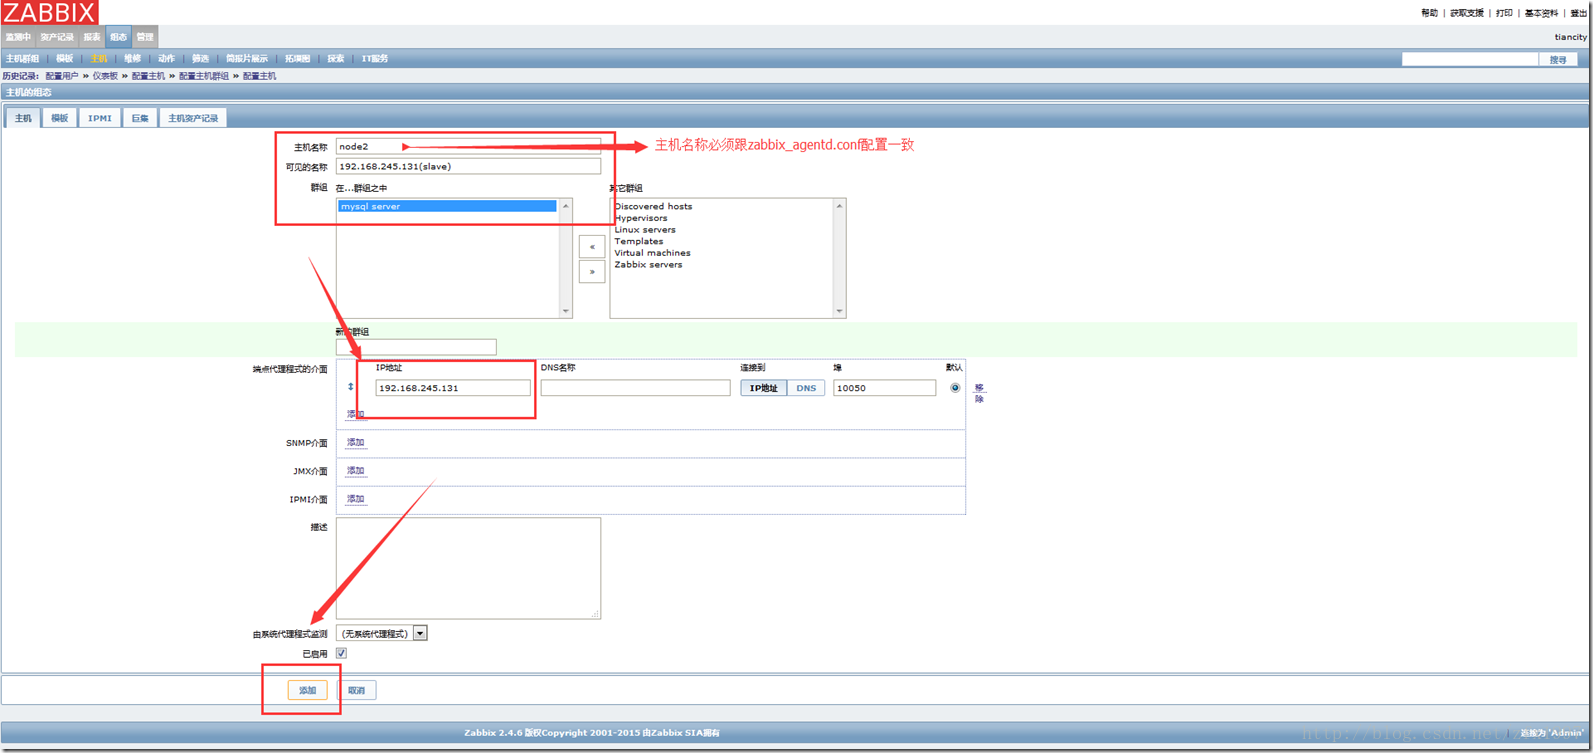Click 打印 print link
1593x753 pixels.
(x=1504, y=13)
